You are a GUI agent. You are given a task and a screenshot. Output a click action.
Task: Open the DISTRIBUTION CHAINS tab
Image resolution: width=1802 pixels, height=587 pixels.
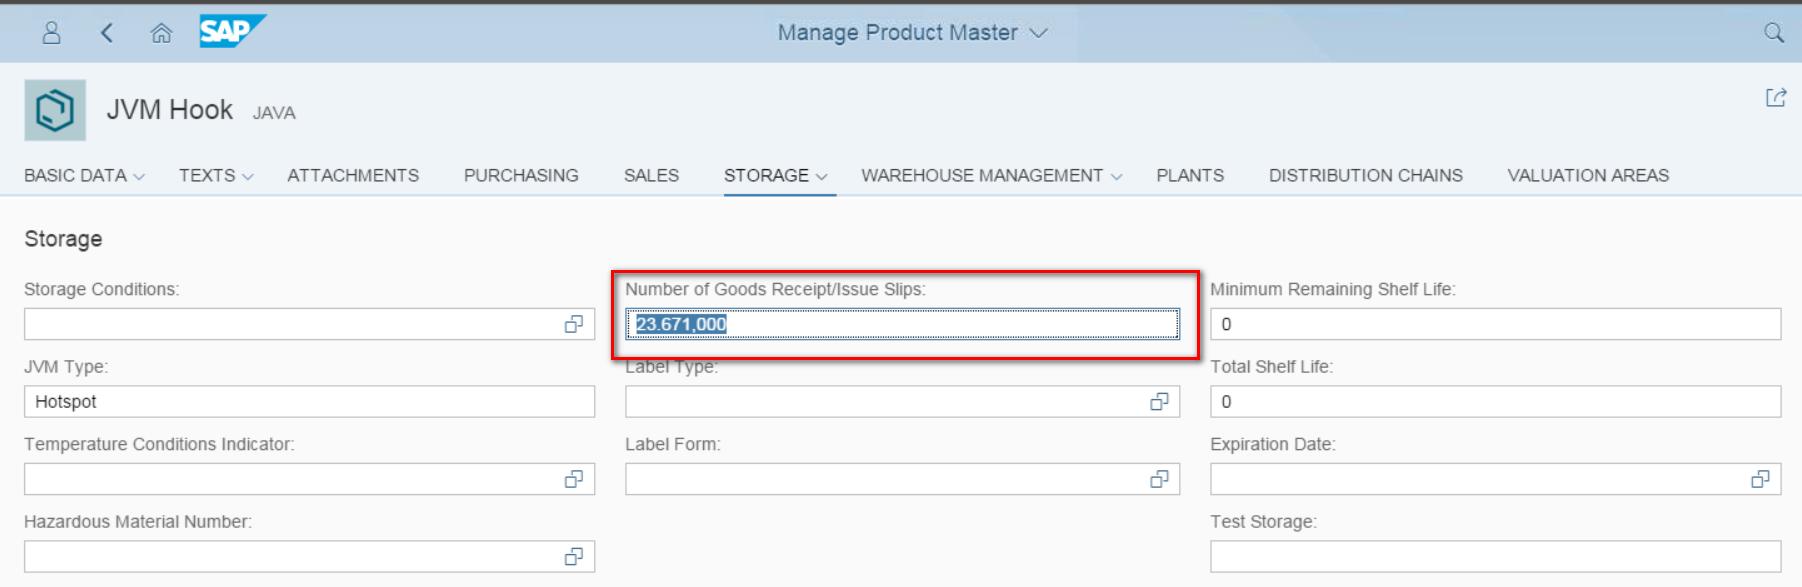[1366, 175]
